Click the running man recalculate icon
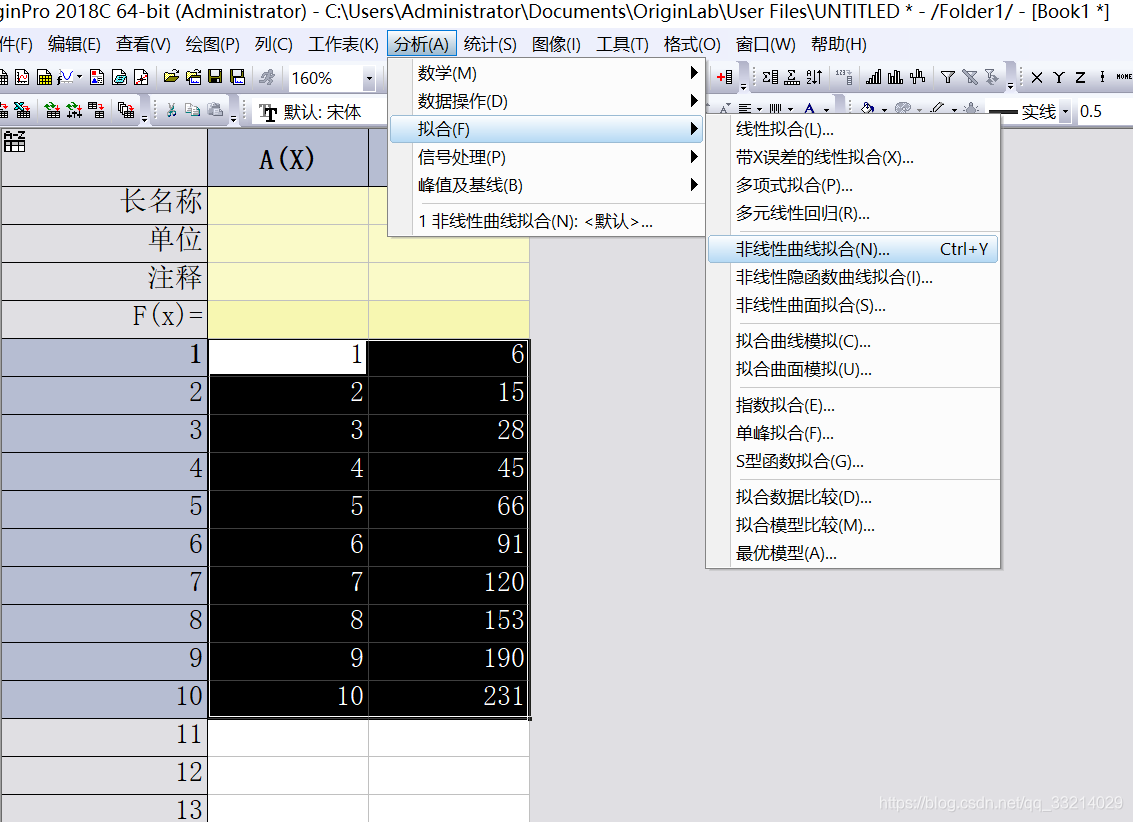Viewport: 1133px width, 822px height. (x=267, y=77)
